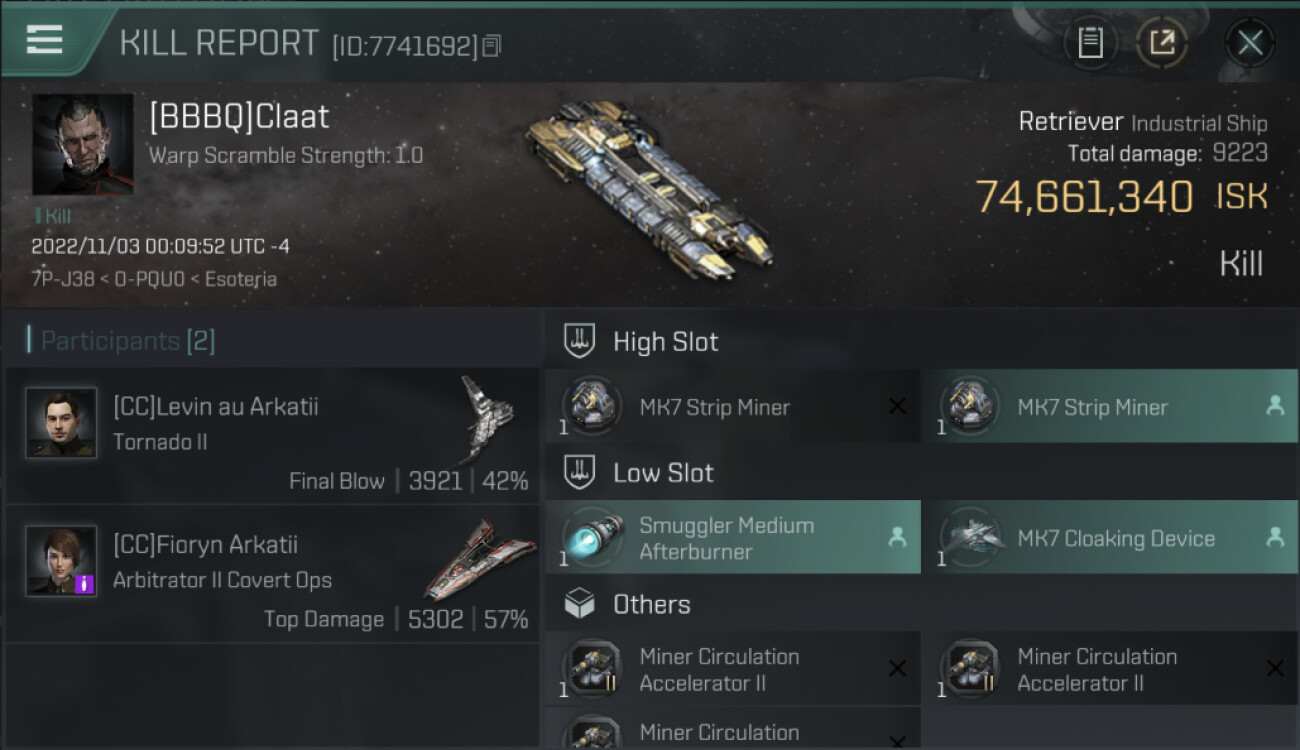Click the clipboard notes icon
Viewport: 1300px width, 750px height.
(x=1090, y=43)
